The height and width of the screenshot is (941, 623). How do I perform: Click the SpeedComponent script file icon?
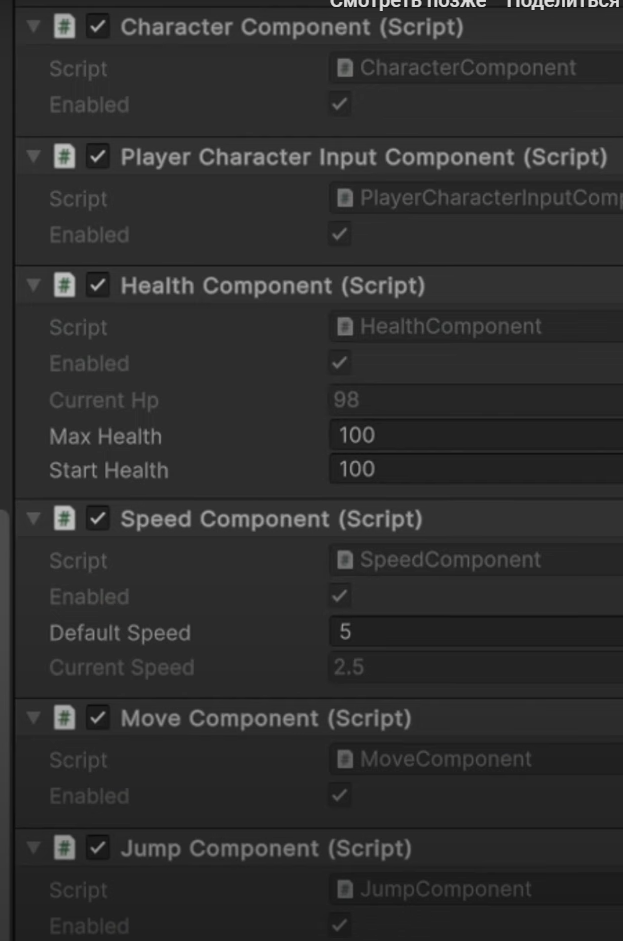coord(345,560)
